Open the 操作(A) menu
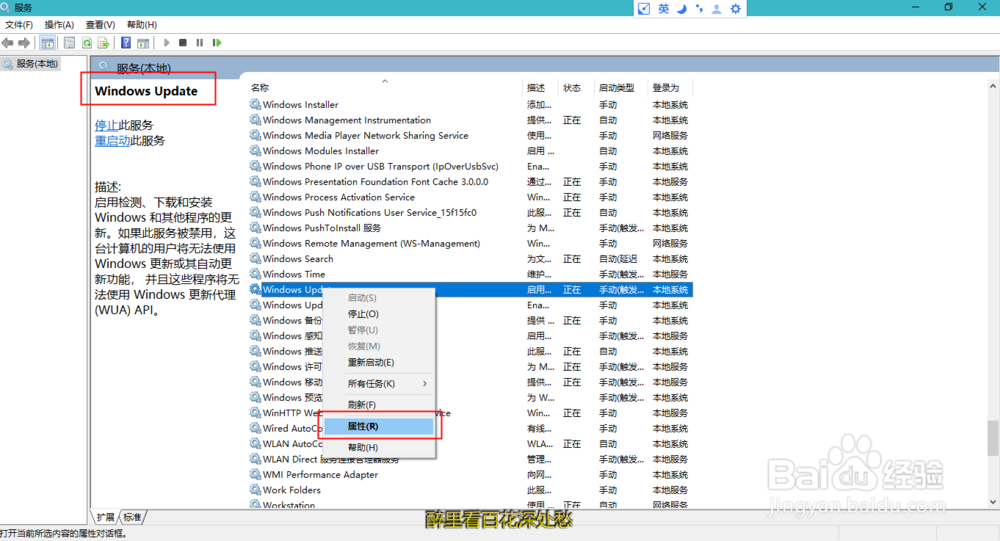Screen dimensions: 1000x541 59,25
